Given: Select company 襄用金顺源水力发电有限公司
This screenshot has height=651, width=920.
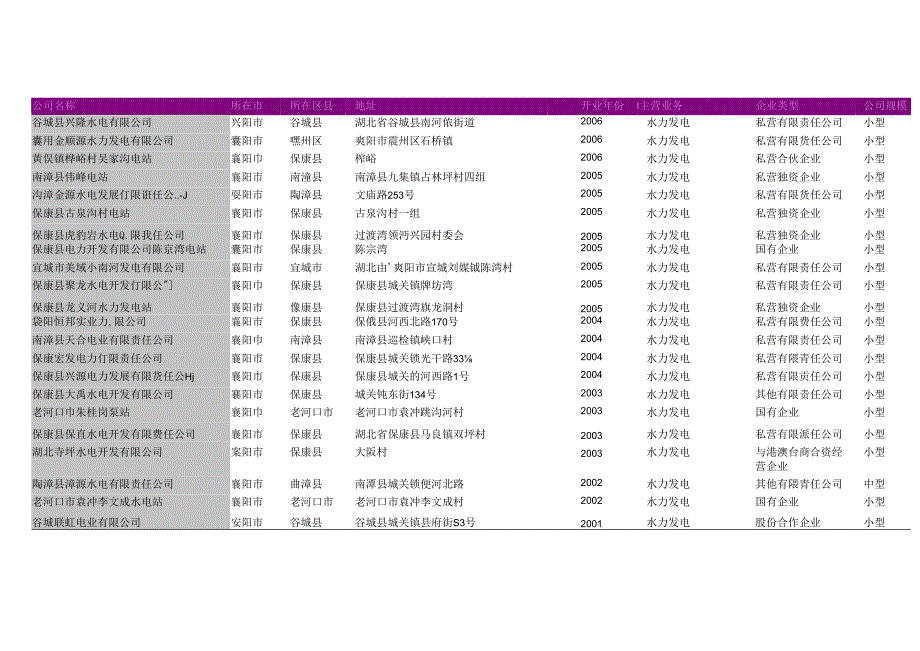Looking at the screenshot, I should point(103,141).
